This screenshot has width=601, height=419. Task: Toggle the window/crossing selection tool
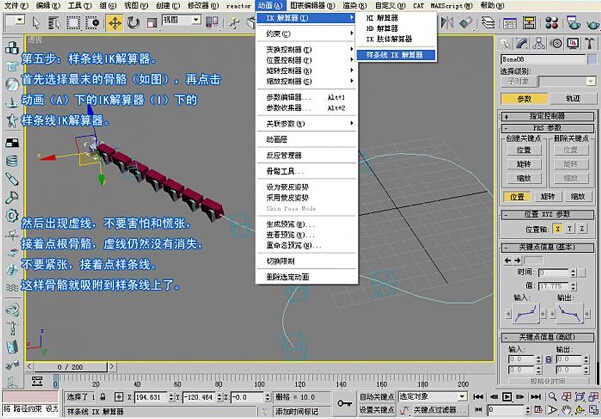(x=92, y=23)
